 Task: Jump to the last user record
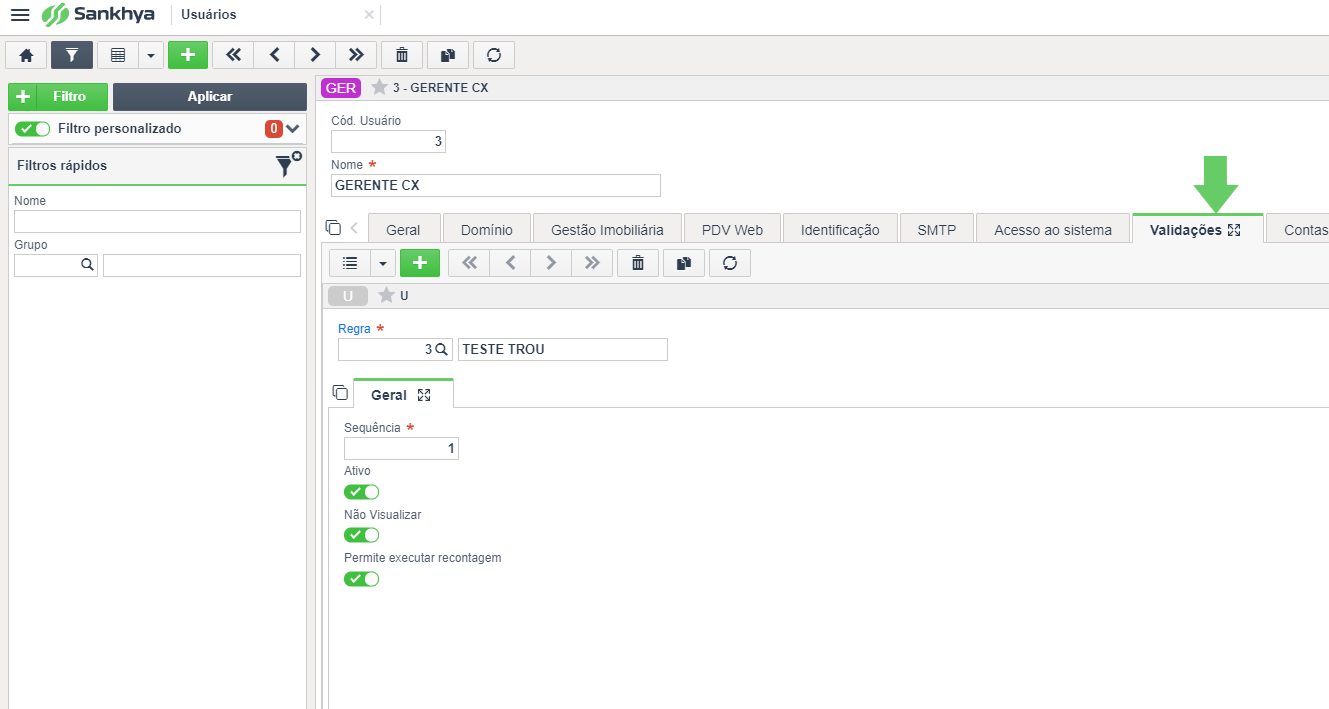(x=356, y=55)
